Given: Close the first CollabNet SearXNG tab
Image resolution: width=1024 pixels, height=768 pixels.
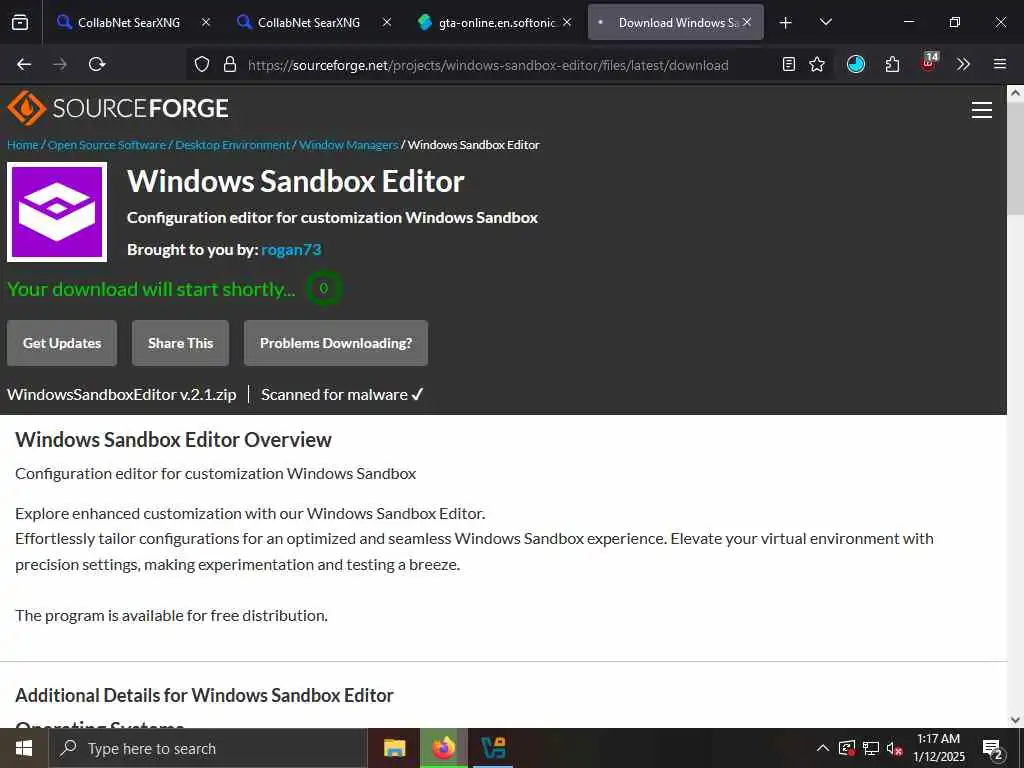Looking at the screenshot, I should [x=206, y=22].
